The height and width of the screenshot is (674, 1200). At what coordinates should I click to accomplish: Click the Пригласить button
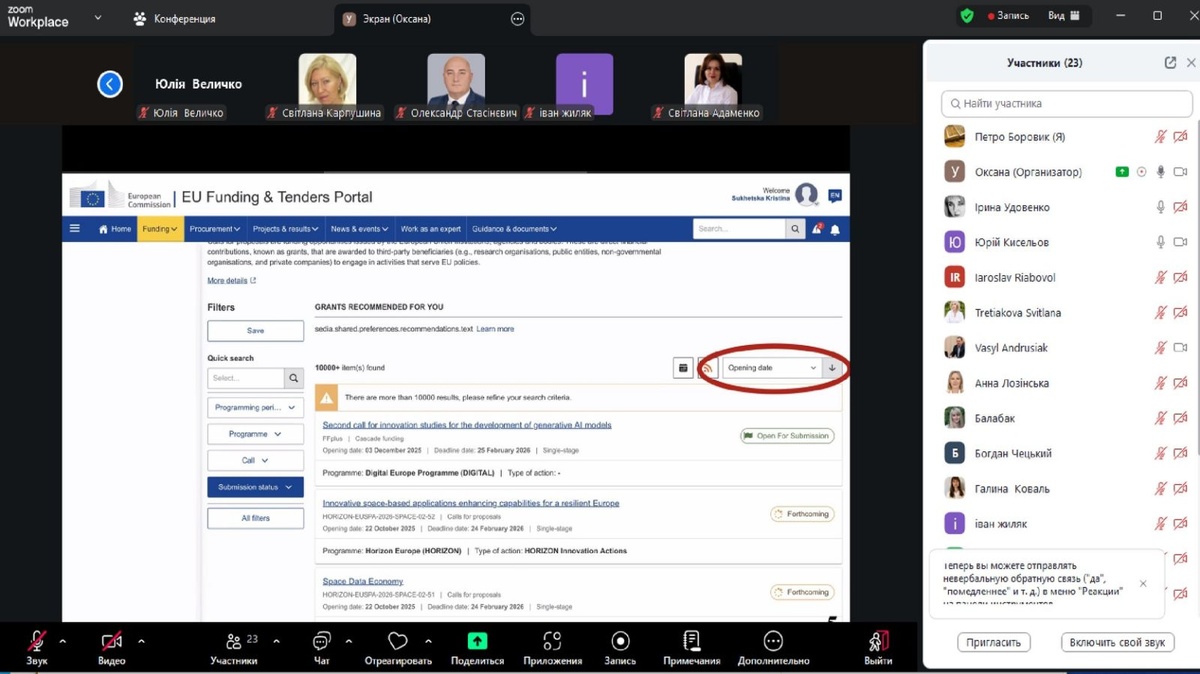994,642
